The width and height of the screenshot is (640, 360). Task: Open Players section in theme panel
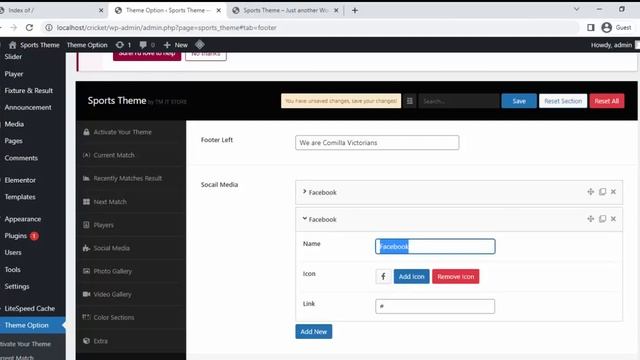click(x=131, y=225)
